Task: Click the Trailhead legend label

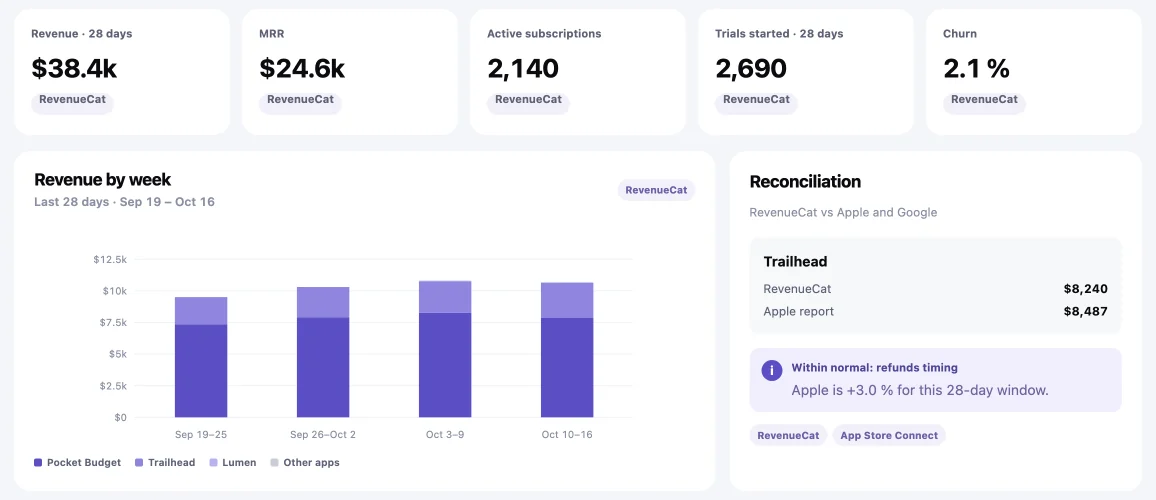Action: [x=173, y=462]
